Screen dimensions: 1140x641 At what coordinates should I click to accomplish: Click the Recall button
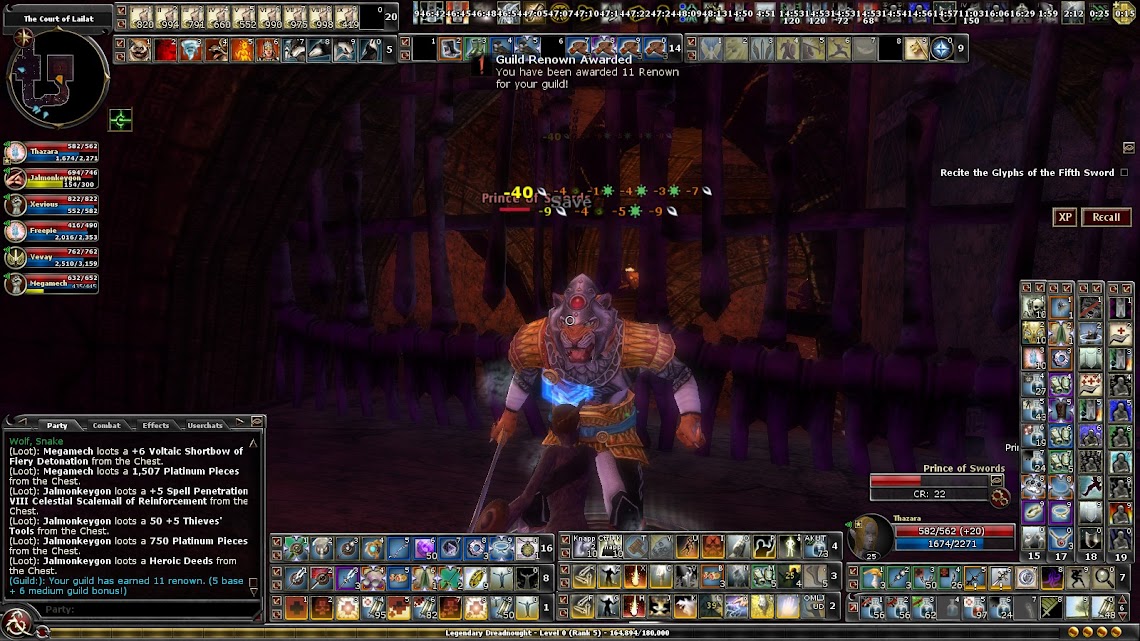coord(1106,217)
